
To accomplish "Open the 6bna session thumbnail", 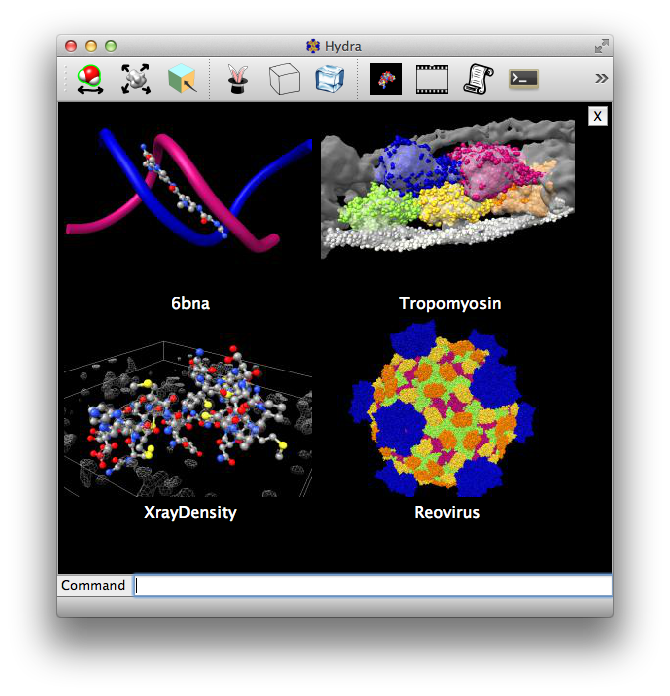I will coord(189,192).
